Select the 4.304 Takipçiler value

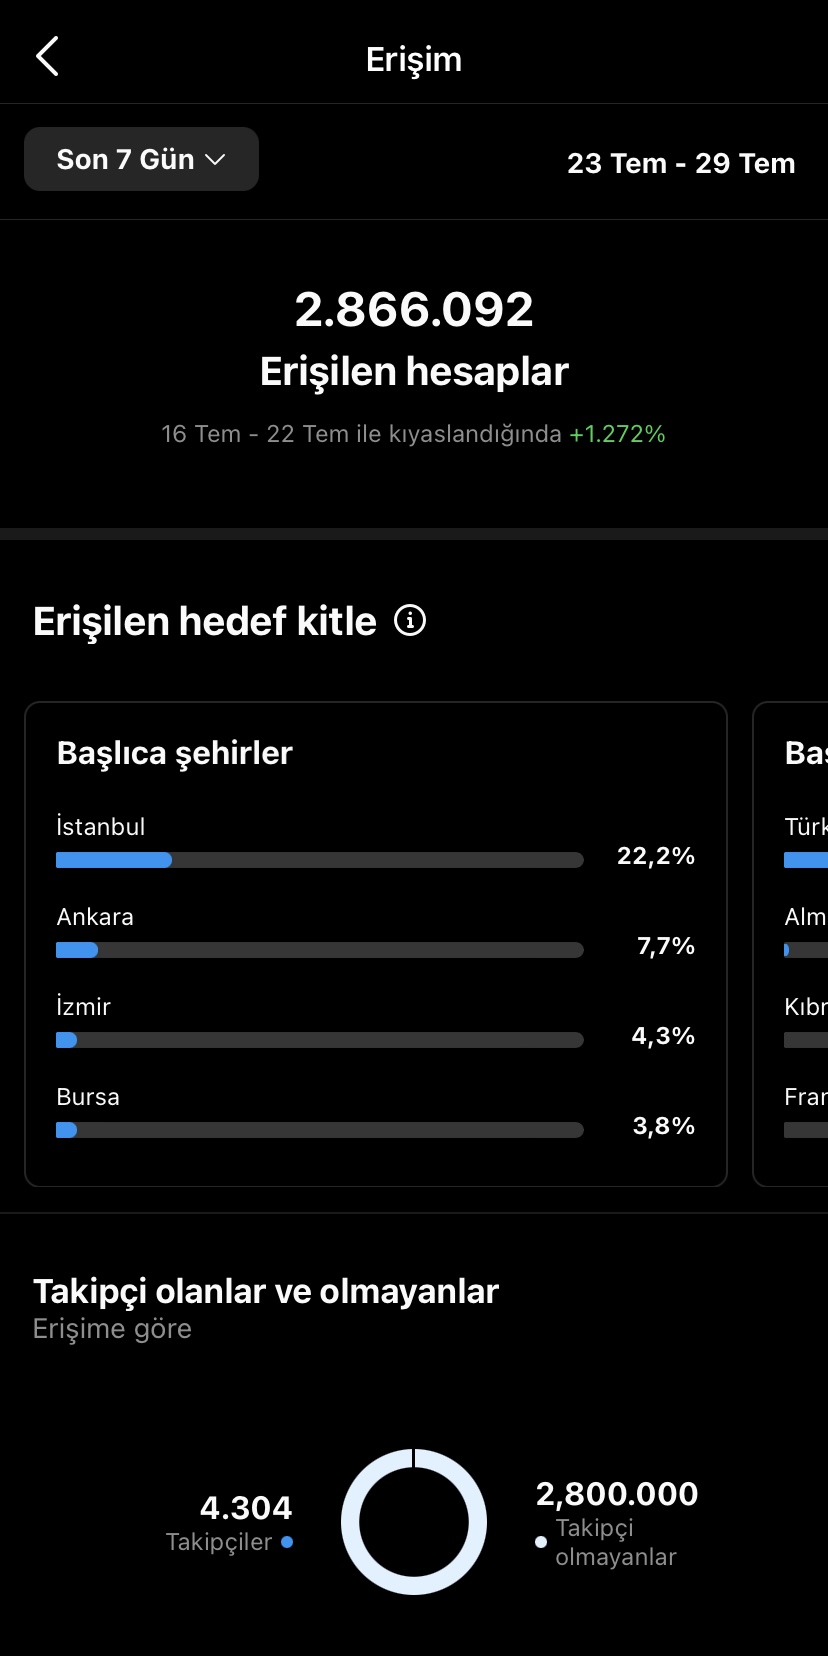click(246, 1508)
